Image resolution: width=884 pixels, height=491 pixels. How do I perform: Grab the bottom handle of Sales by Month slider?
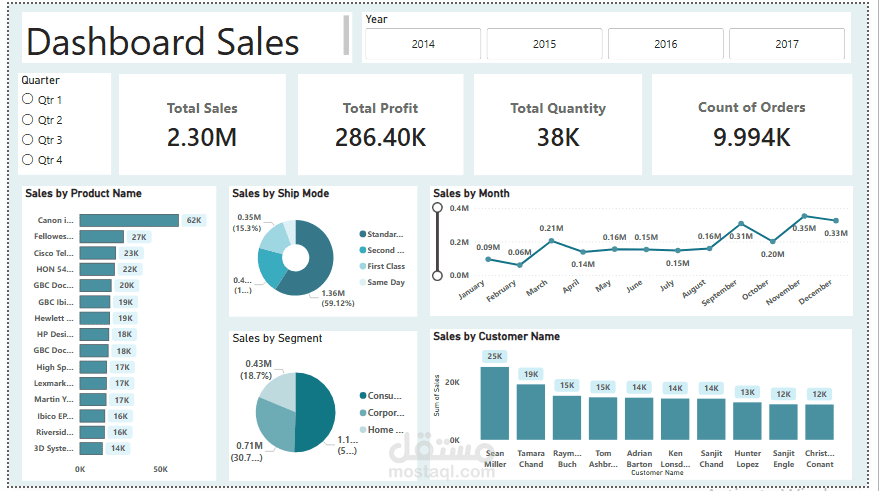[x=437, y=276]
